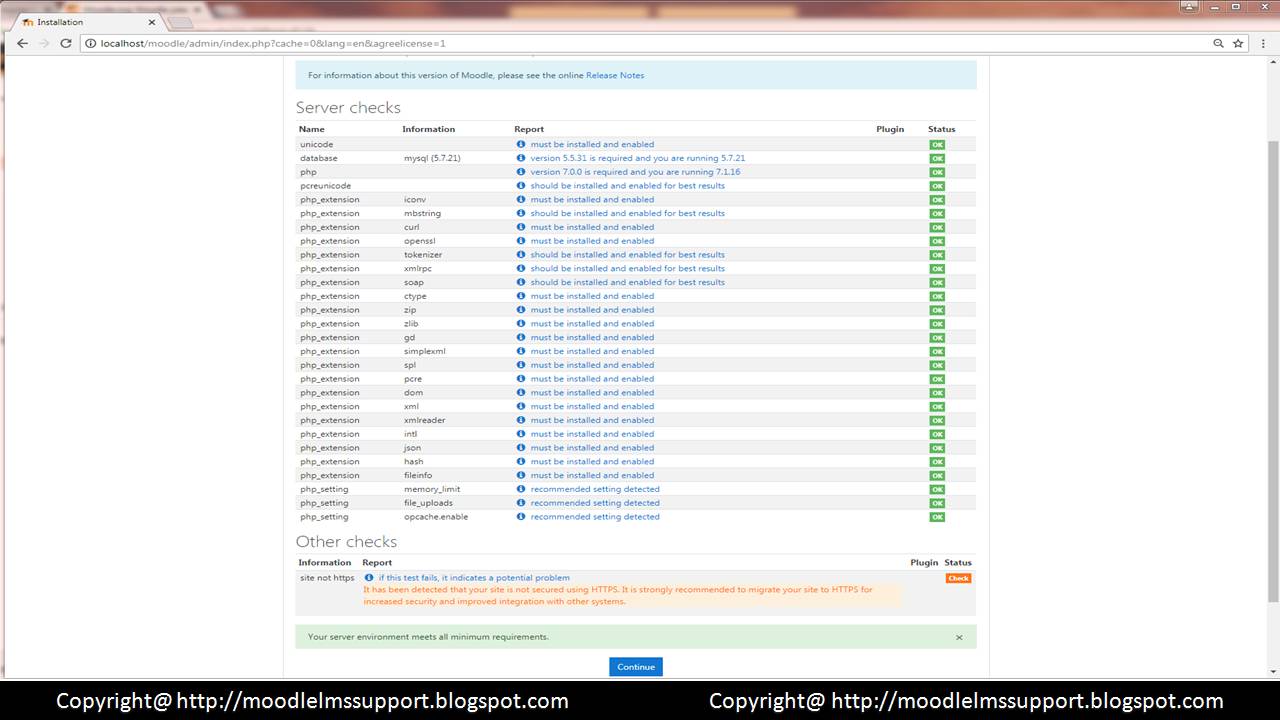
Task: Bookmark the page using the star icon
Action: pos(1238,43)
